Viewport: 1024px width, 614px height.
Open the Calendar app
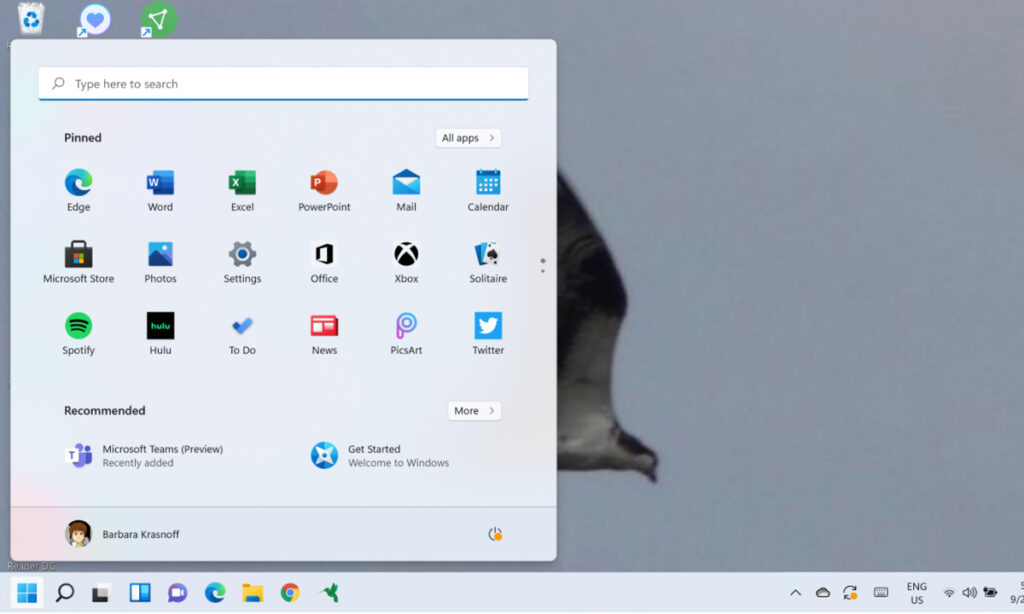tap(488, 190)
